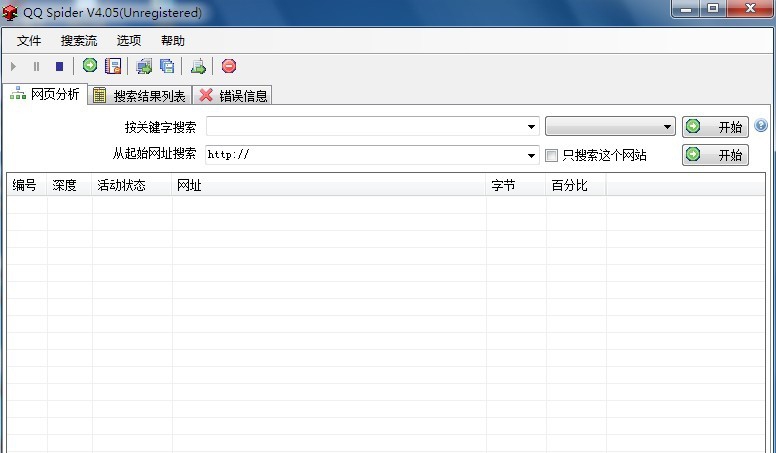Click the green arrow circle toolbar icon
Screen dimensions: 776x453
(90, 65)
